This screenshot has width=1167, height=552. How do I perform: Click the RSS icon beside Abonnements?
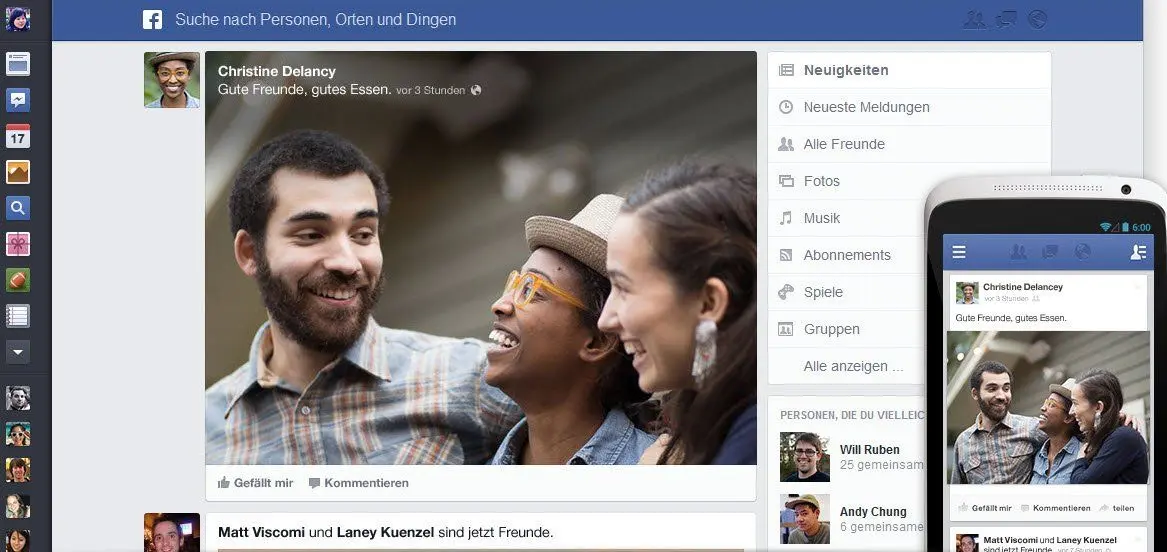click(786, 255)
